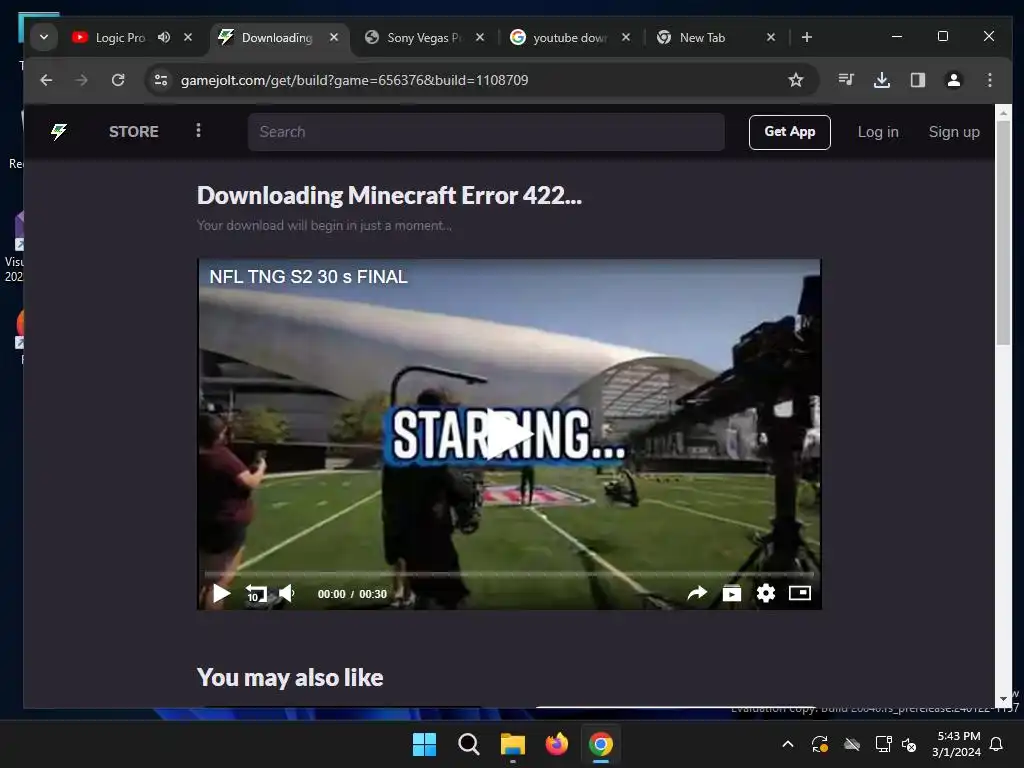The image size is (1024, 768).
Task: Open Firefox from the taskbar
Action: 556,744
